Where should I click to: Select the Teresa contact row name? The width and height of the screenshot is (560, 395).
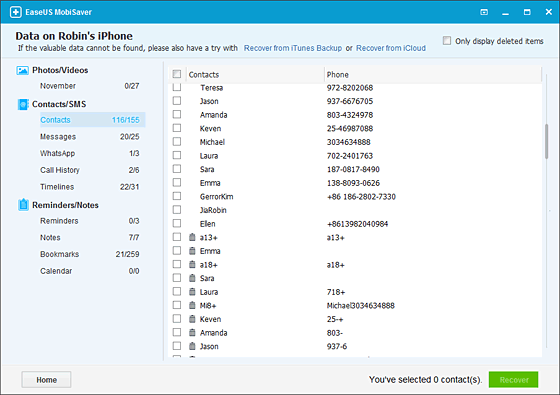point(211,88)
